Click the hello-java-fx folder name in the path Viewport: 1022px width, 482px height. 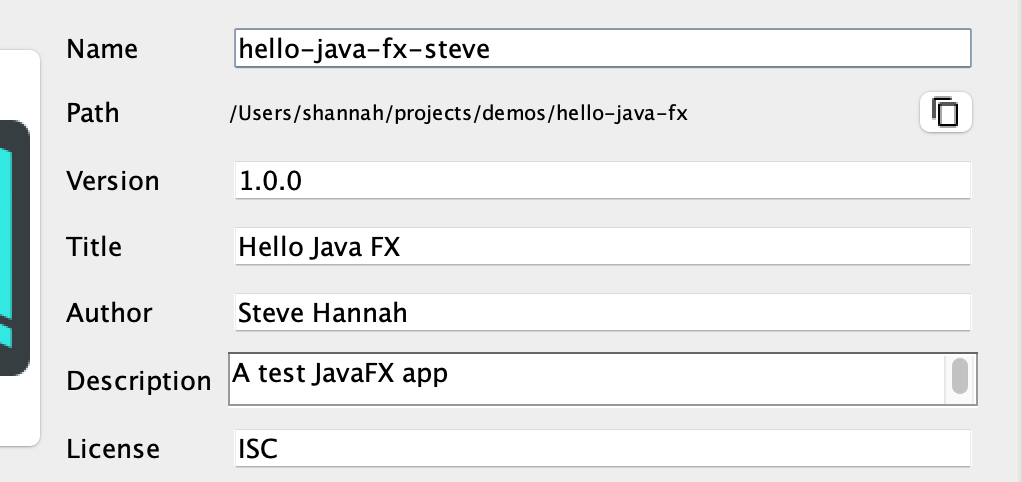[x=622, y=113]
